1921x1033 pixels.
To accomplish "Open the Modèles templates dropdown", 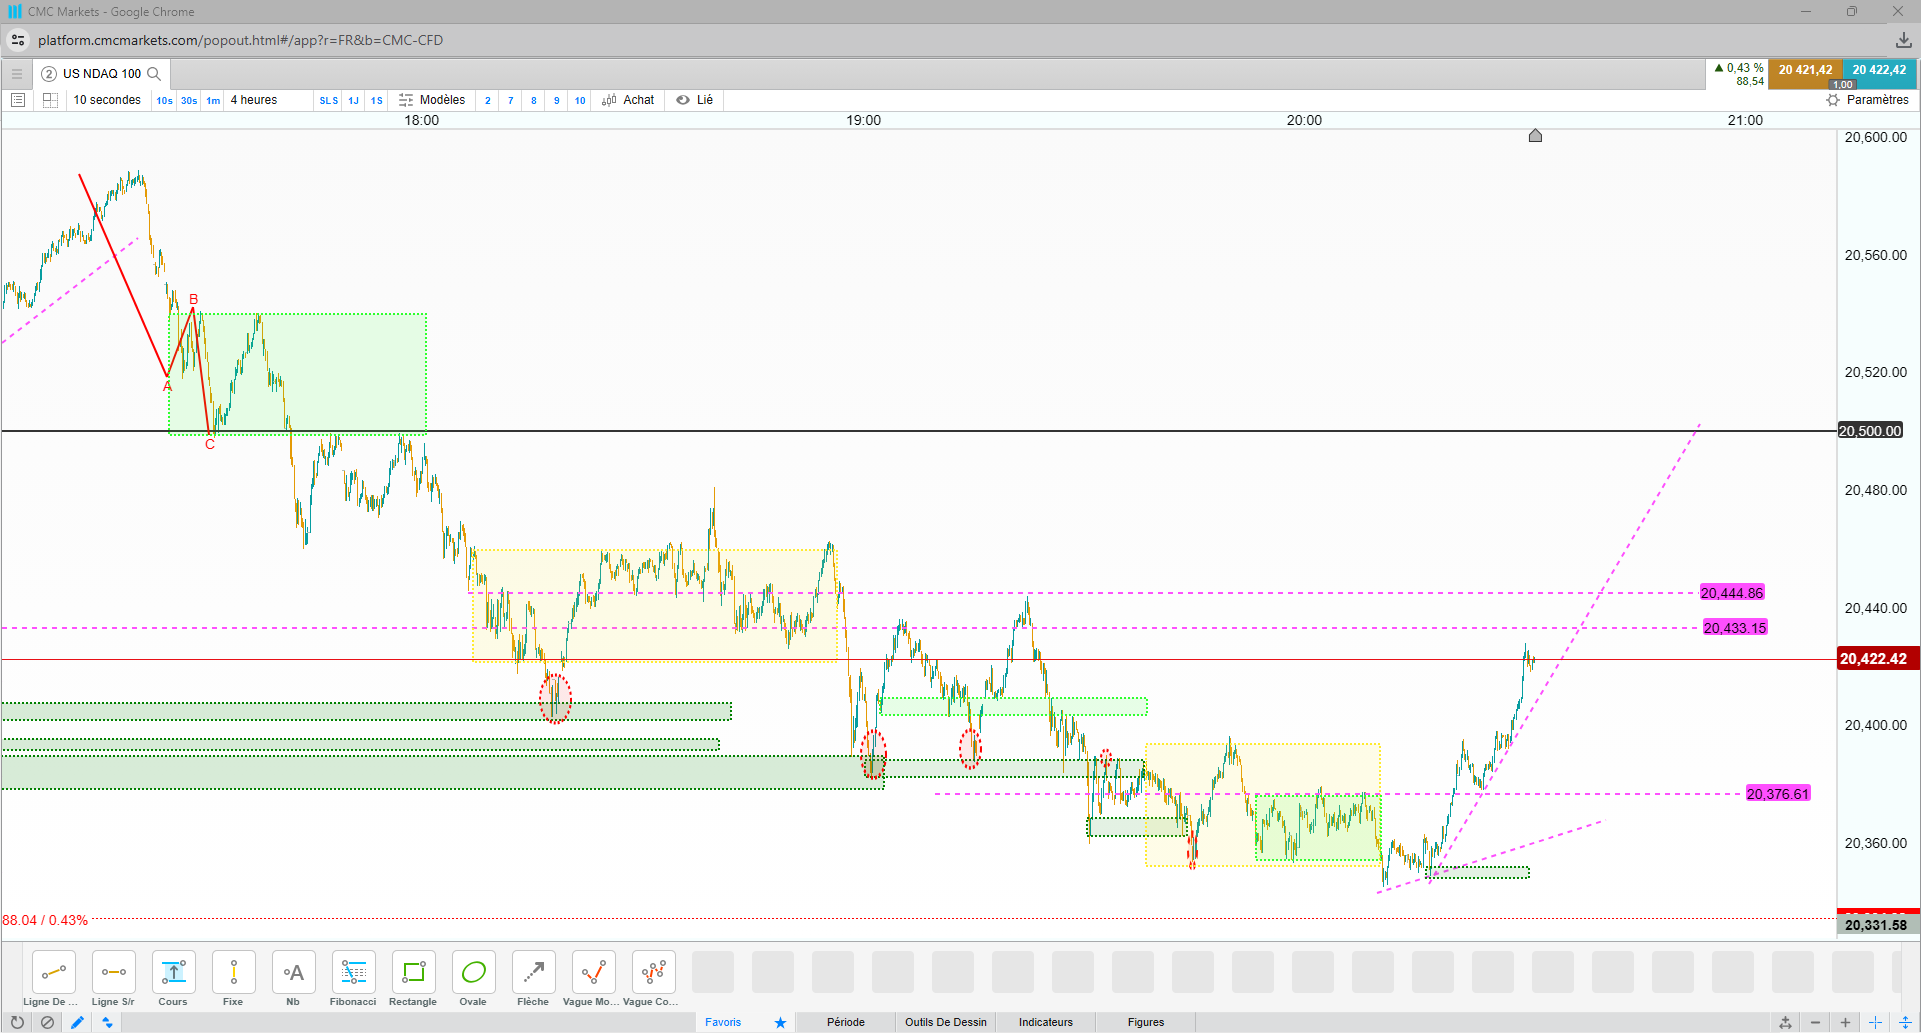I will coord(432,100).
